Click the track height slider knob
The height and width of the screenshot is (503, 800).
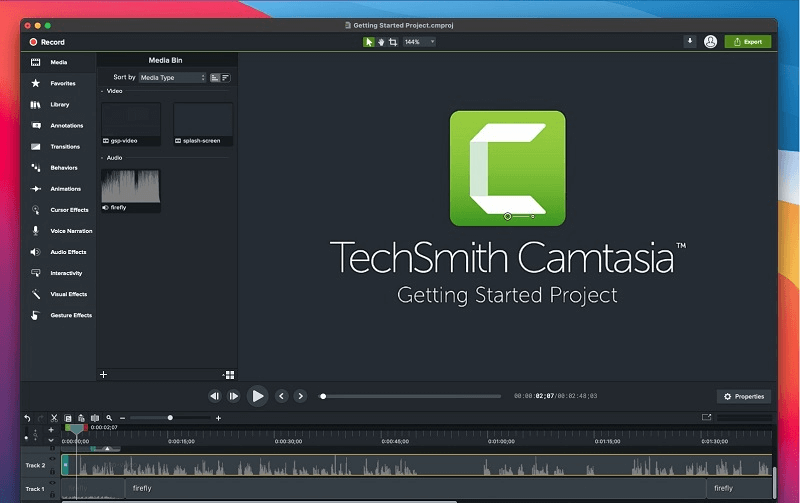(x=26, y=438)
